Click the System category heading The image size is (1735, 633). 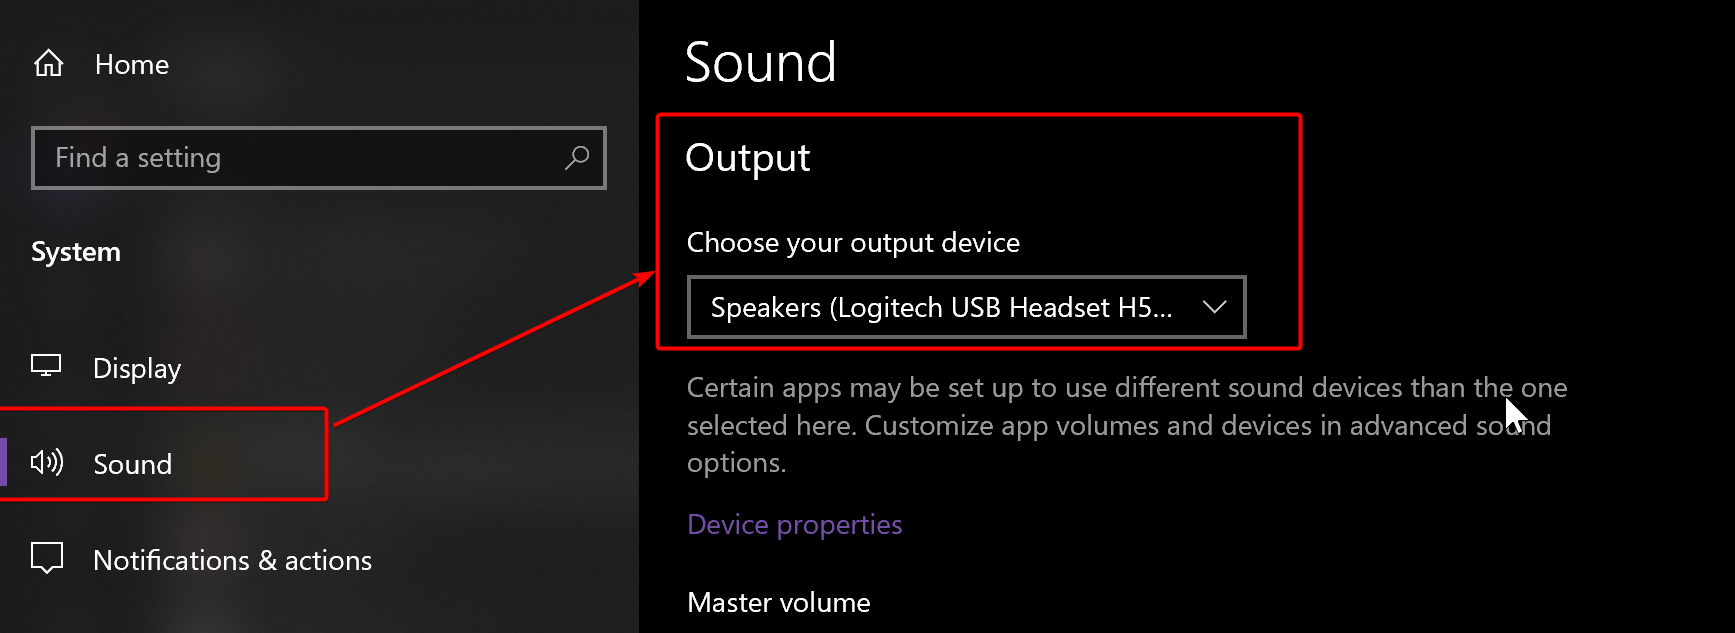(x=76, y=252)
